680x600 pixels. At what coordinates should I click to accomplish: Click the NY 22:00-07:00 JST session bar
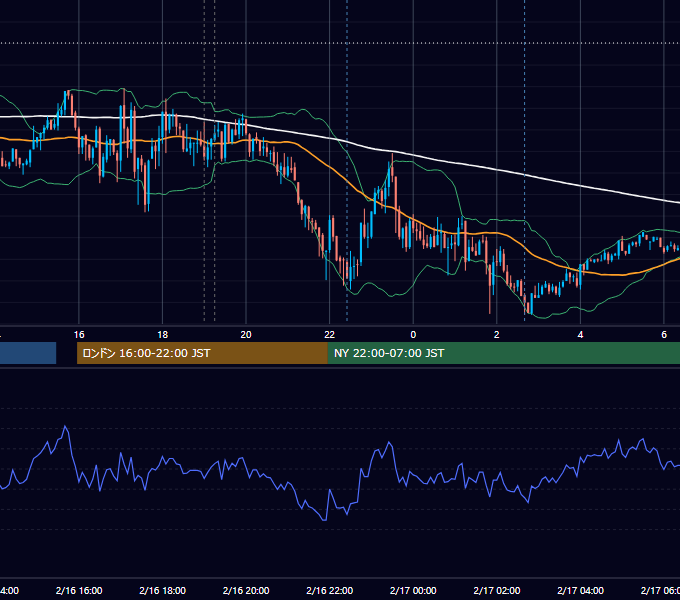tap(503, 353)
